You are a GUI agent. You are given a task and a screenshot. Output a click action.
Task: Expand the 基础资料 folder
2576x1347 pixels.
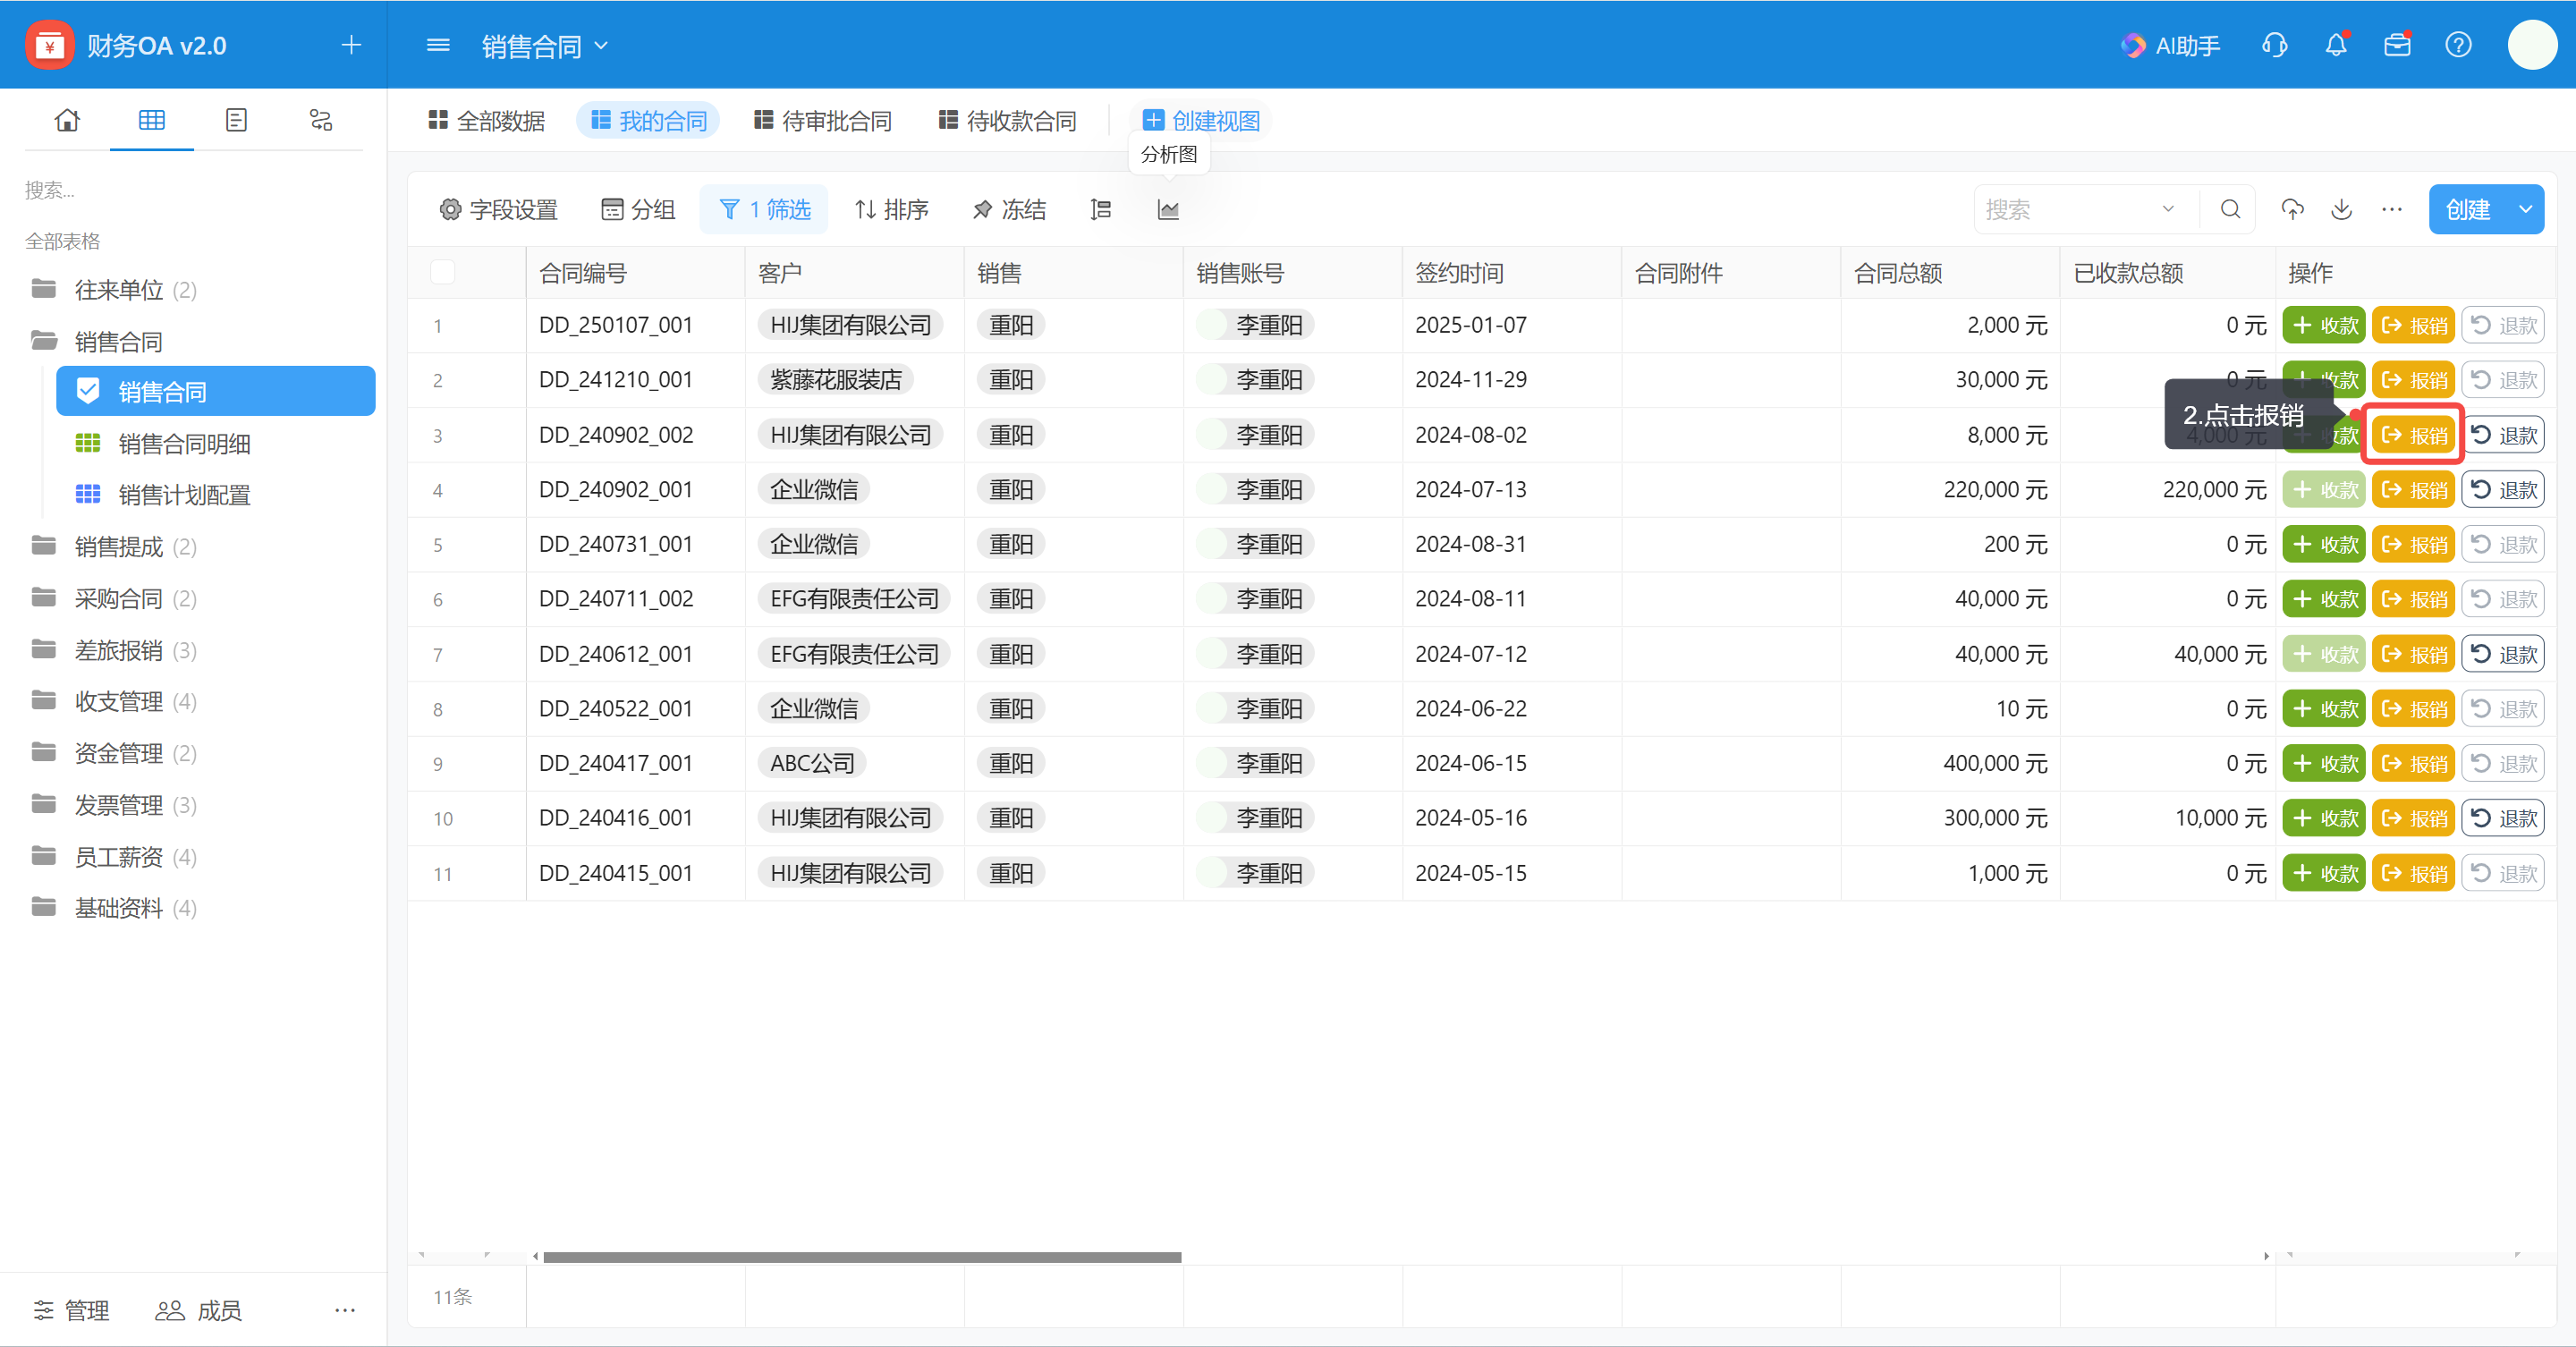[115, 908]
